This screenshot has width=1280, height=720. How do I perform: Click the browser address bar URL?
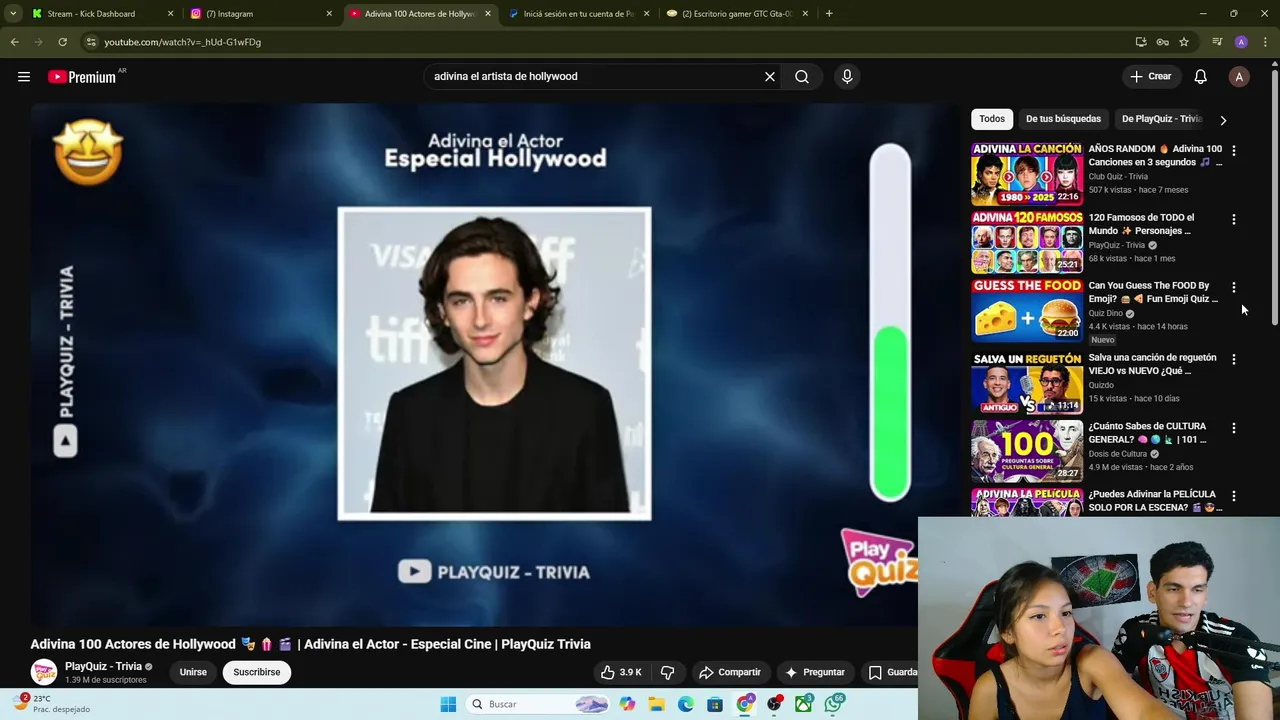[x=182, y=42]
